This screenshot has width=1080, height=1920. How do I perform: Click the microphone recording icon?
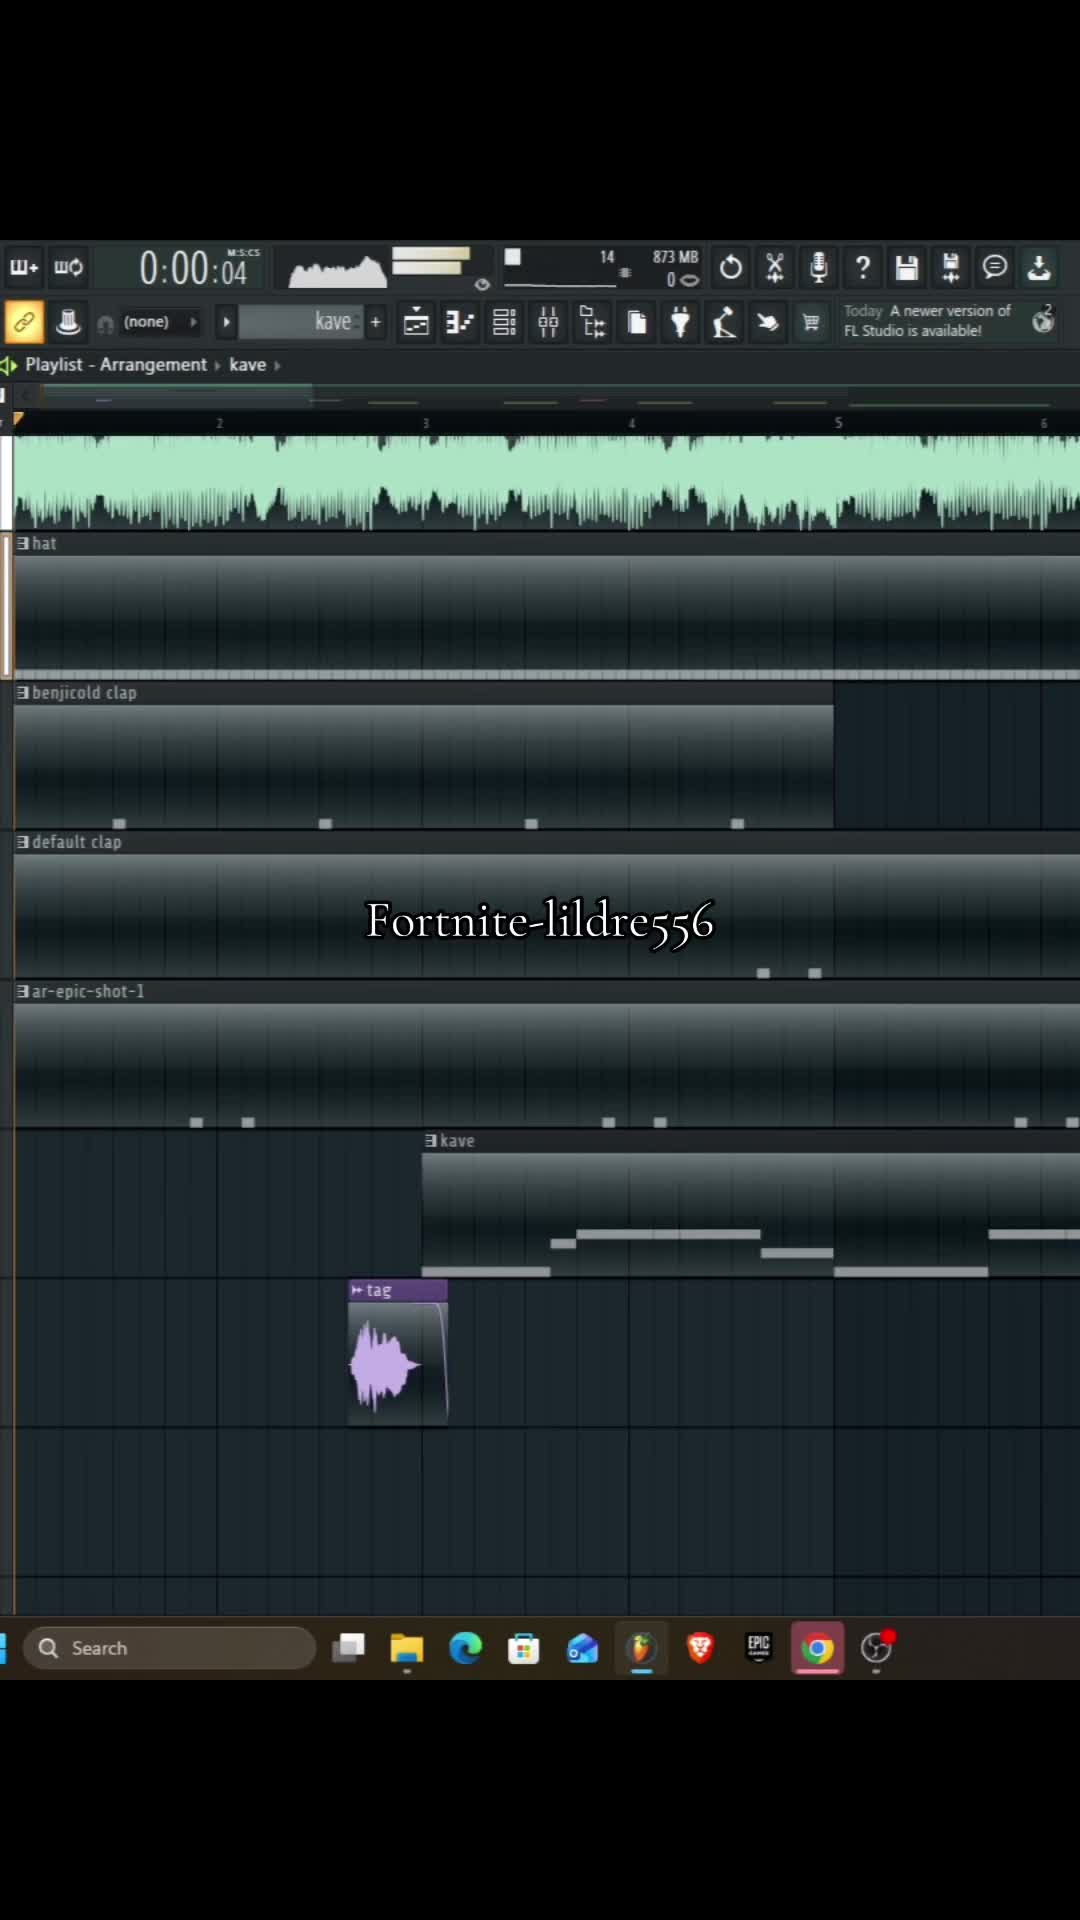pyautogui.click(x=819, y=267)
